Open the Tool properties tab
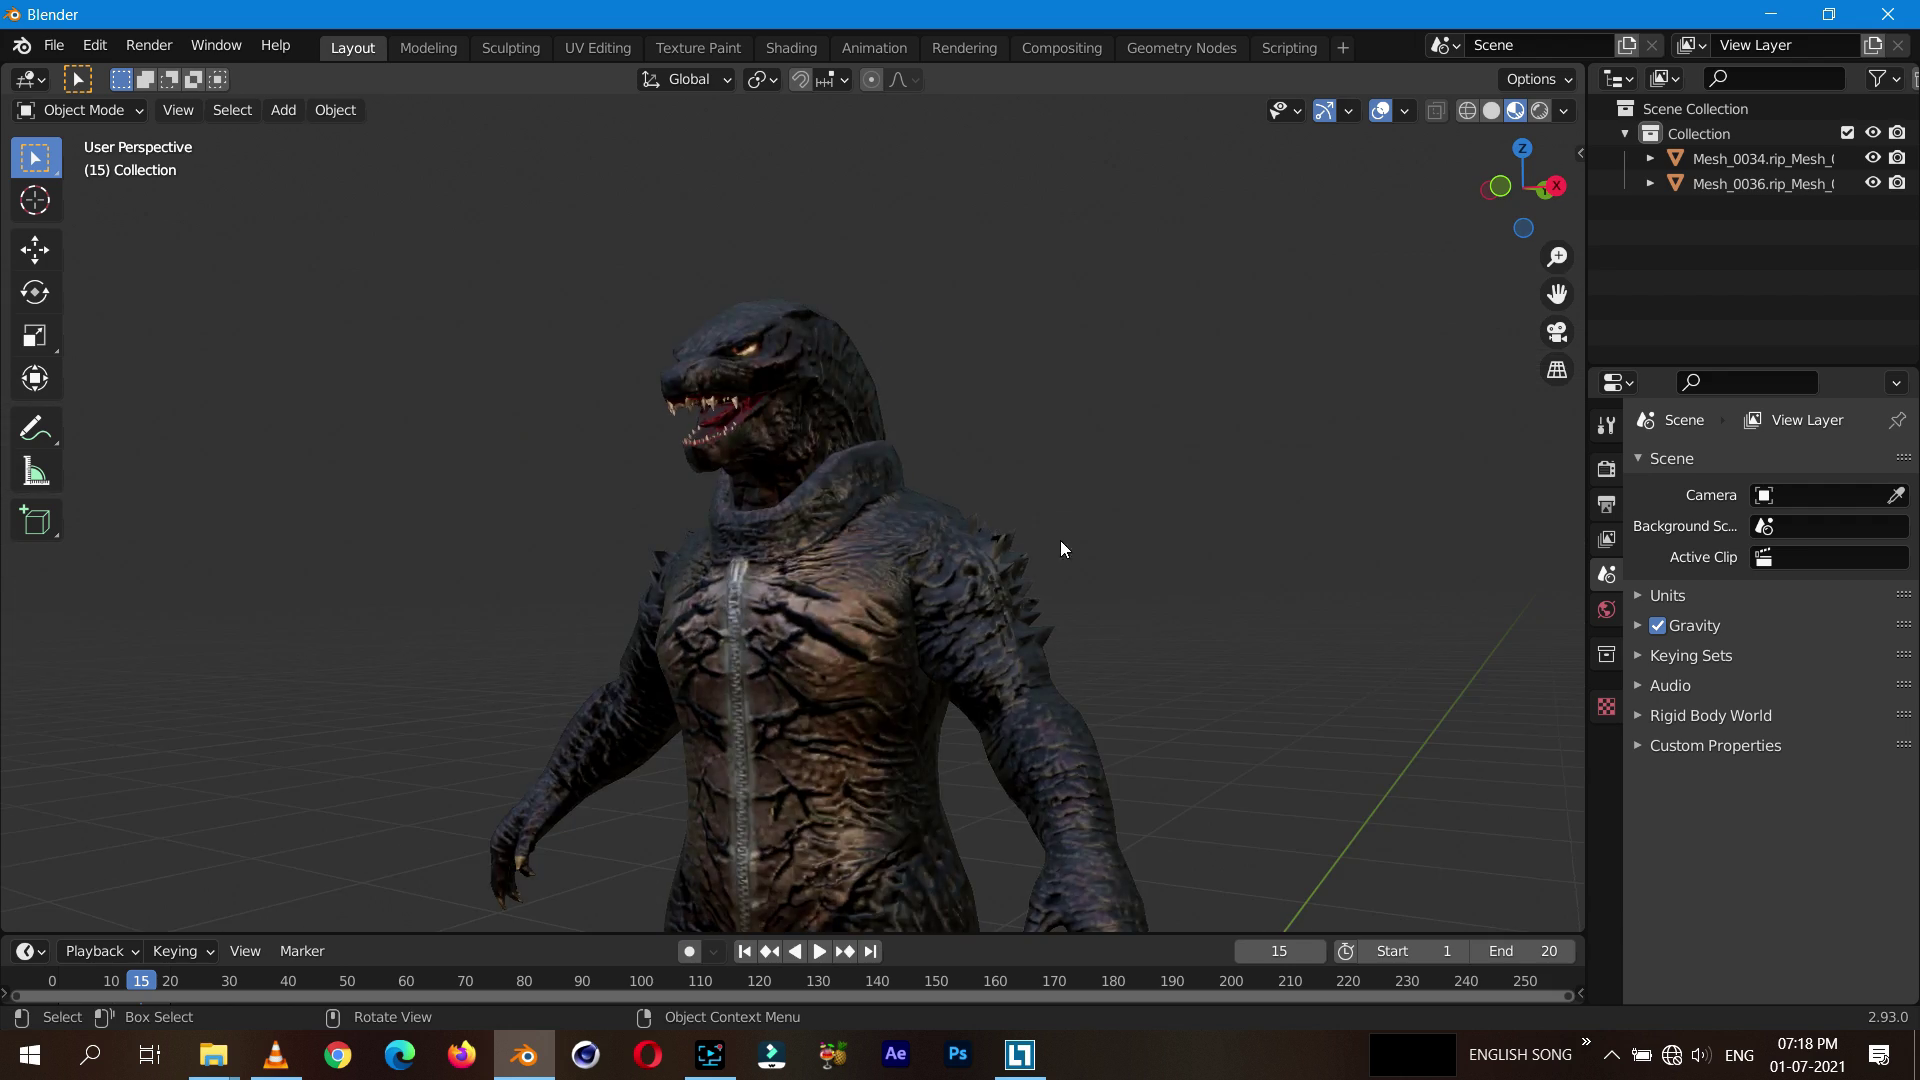Image resolution: width=1920 pixels, height=1080 pixels. [1606, 425]
